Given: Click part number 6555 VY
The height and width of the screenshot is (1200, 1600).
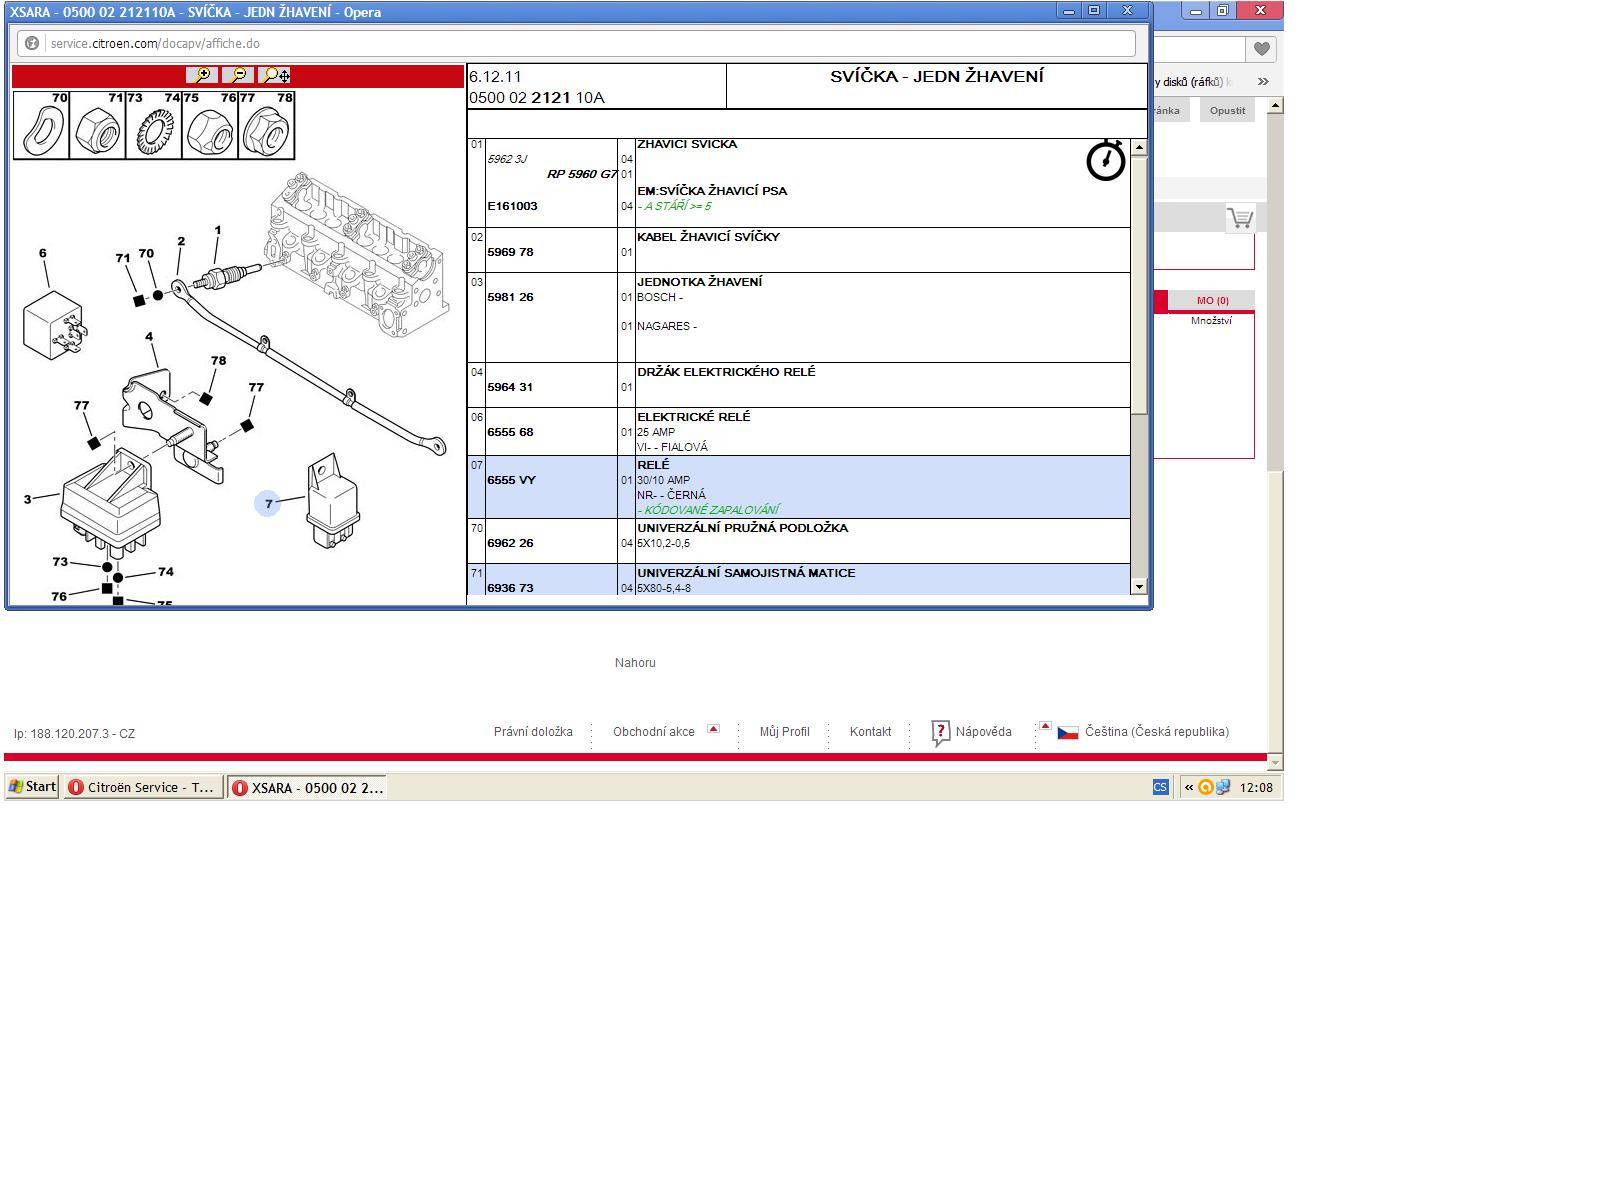Looking at the screenshot, I should 511,480.
